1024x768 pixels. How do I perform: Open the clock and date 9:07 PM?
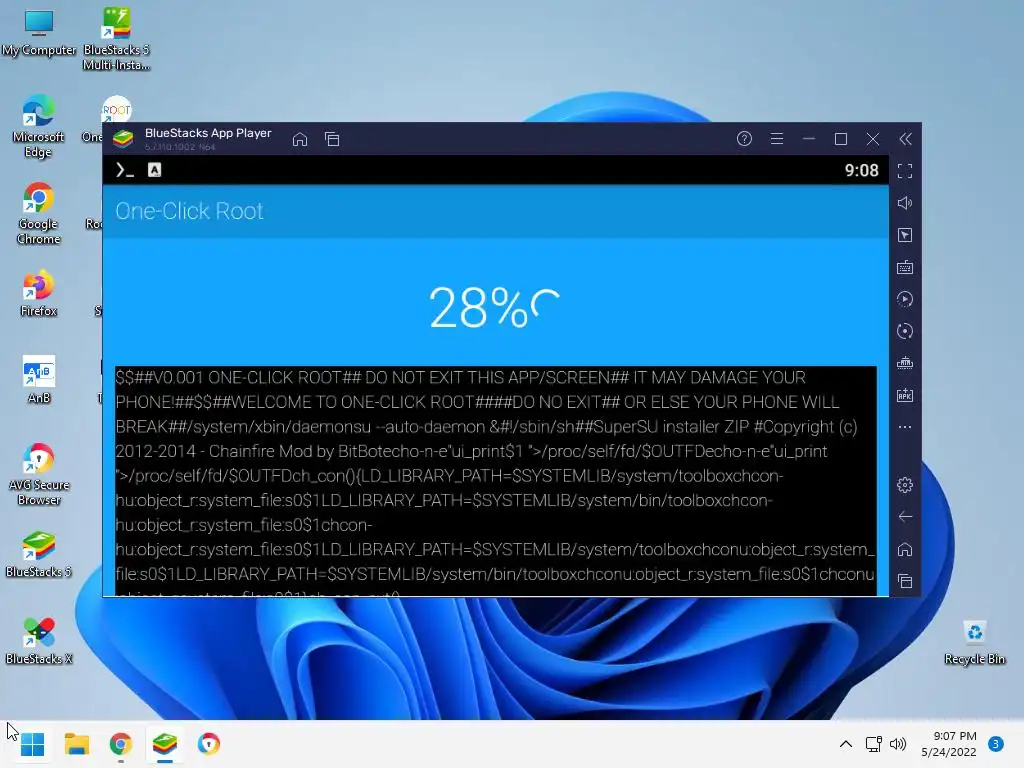[x=949, y=744]
